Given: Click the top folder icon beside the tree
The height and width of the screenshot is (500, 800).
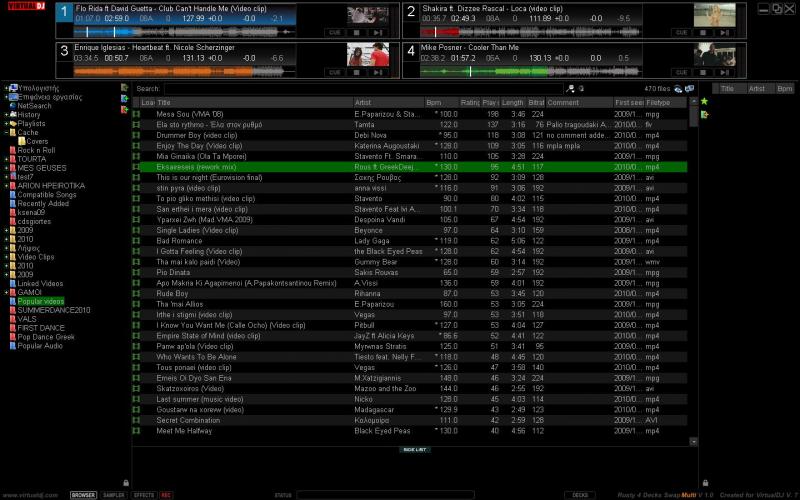Looking at the screenshot, I should (124, 88).
